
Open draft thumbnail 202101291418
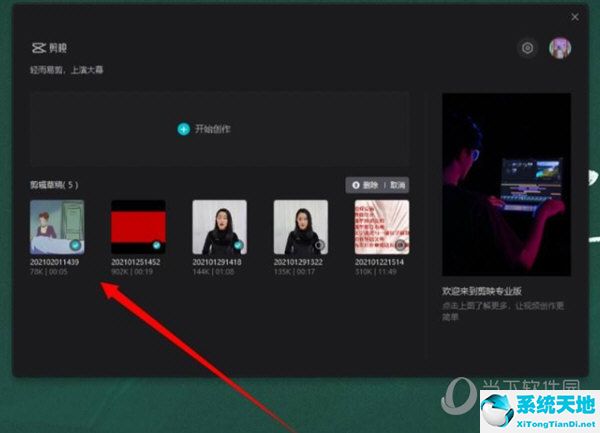click(x=219, y=226)
